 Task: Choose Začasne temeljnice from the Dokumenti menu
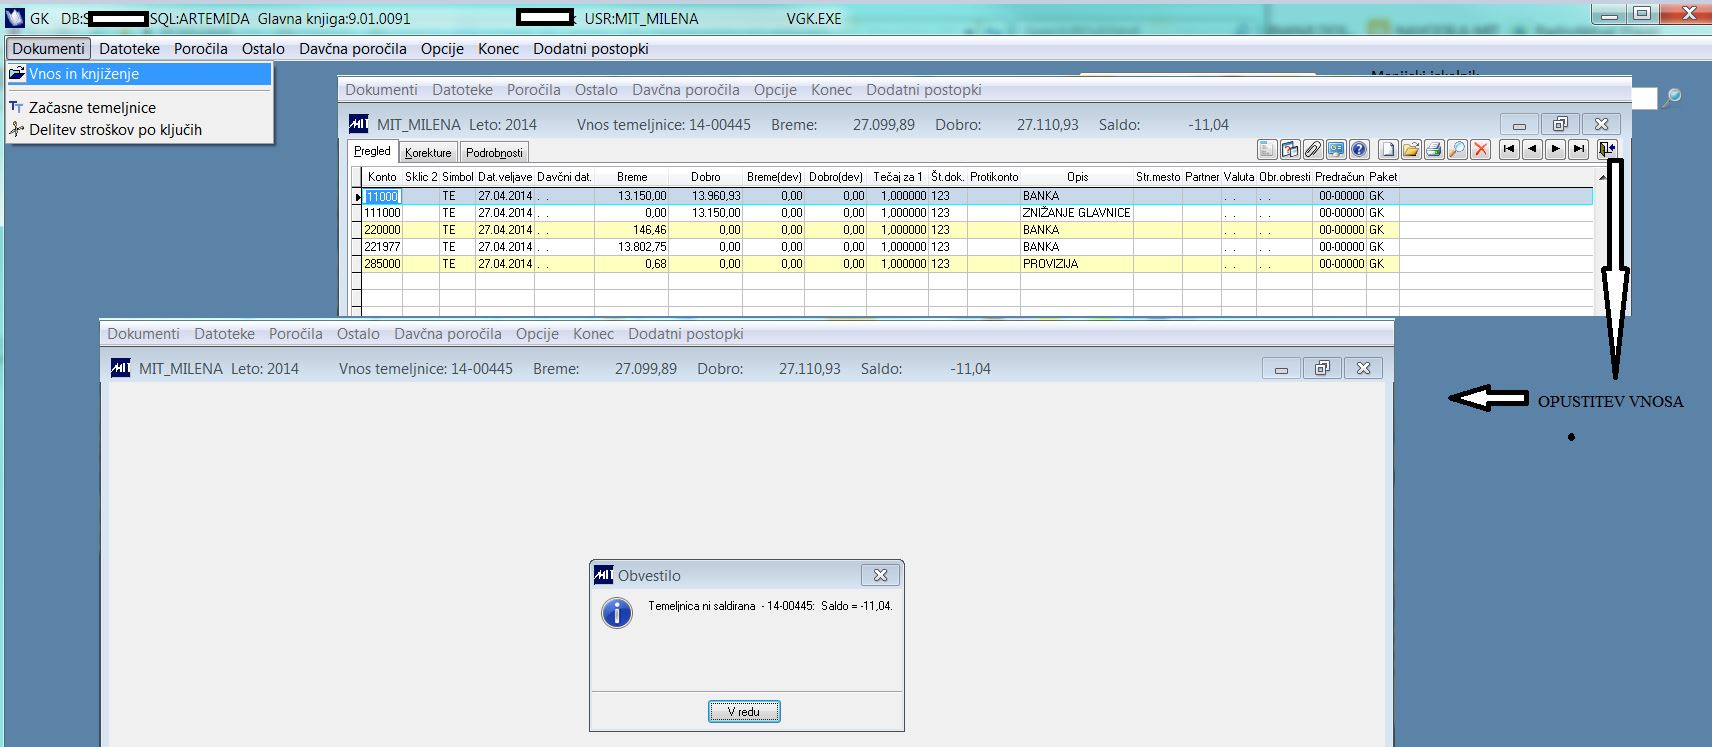92,107
